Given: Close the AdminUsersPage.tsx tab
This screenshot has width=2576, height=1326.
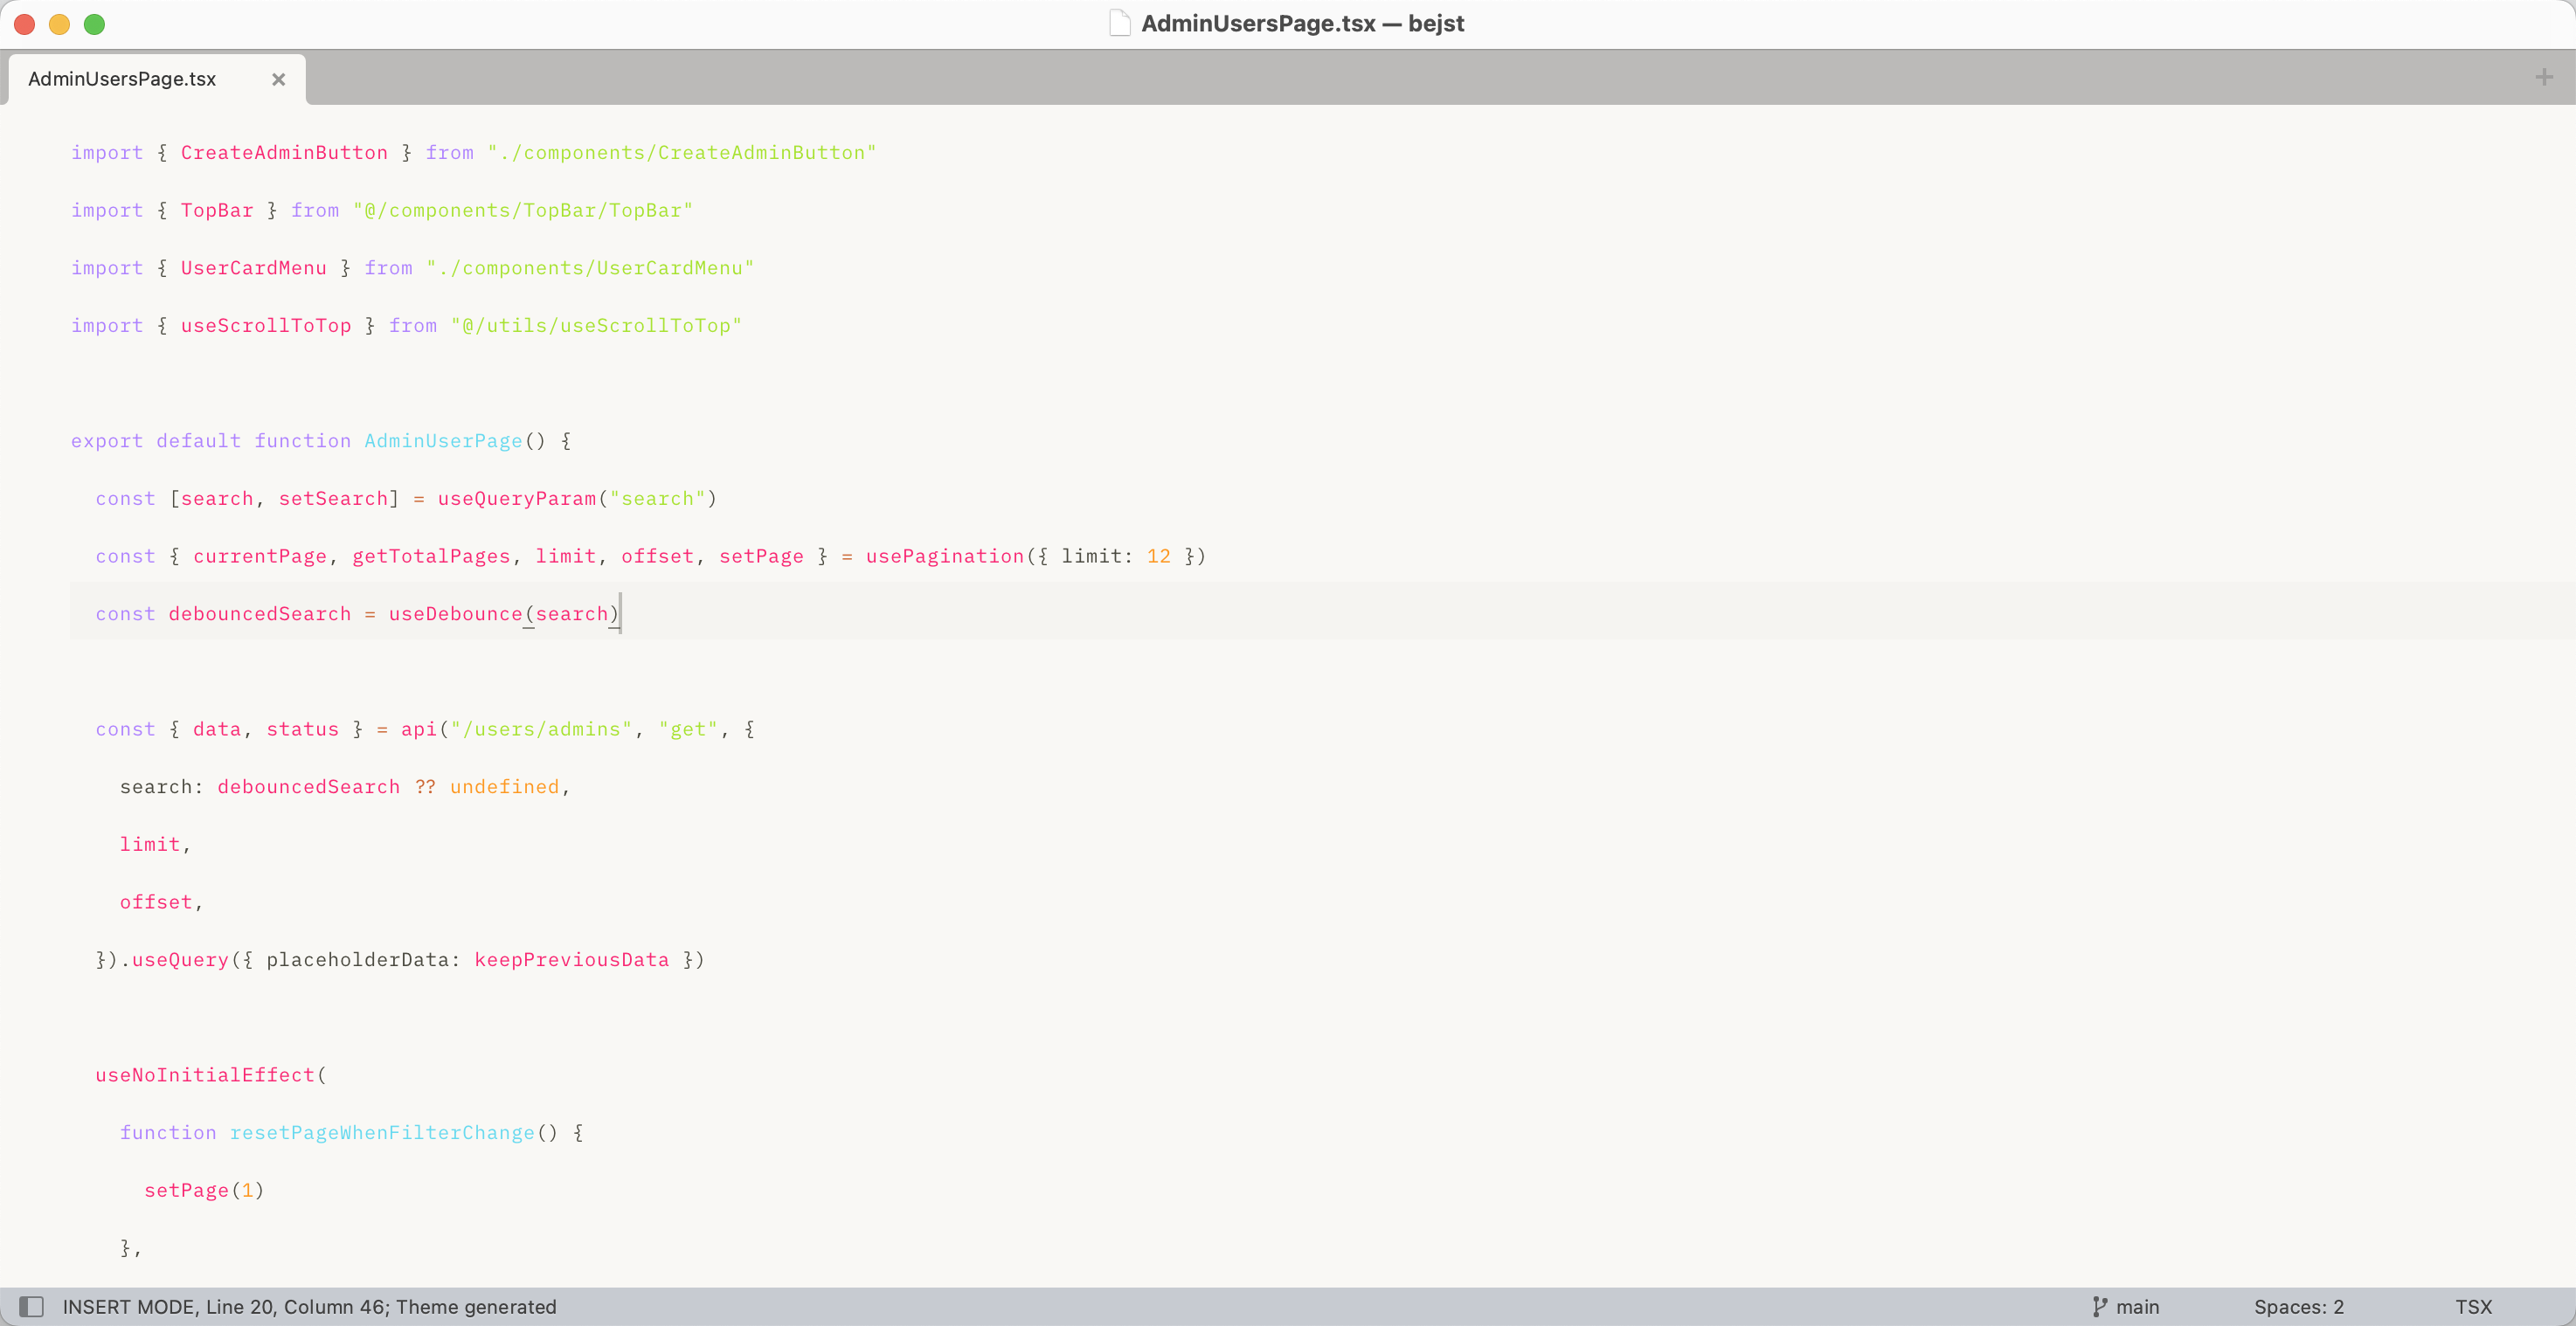Looking at the screenshot, I should [279, 79].
